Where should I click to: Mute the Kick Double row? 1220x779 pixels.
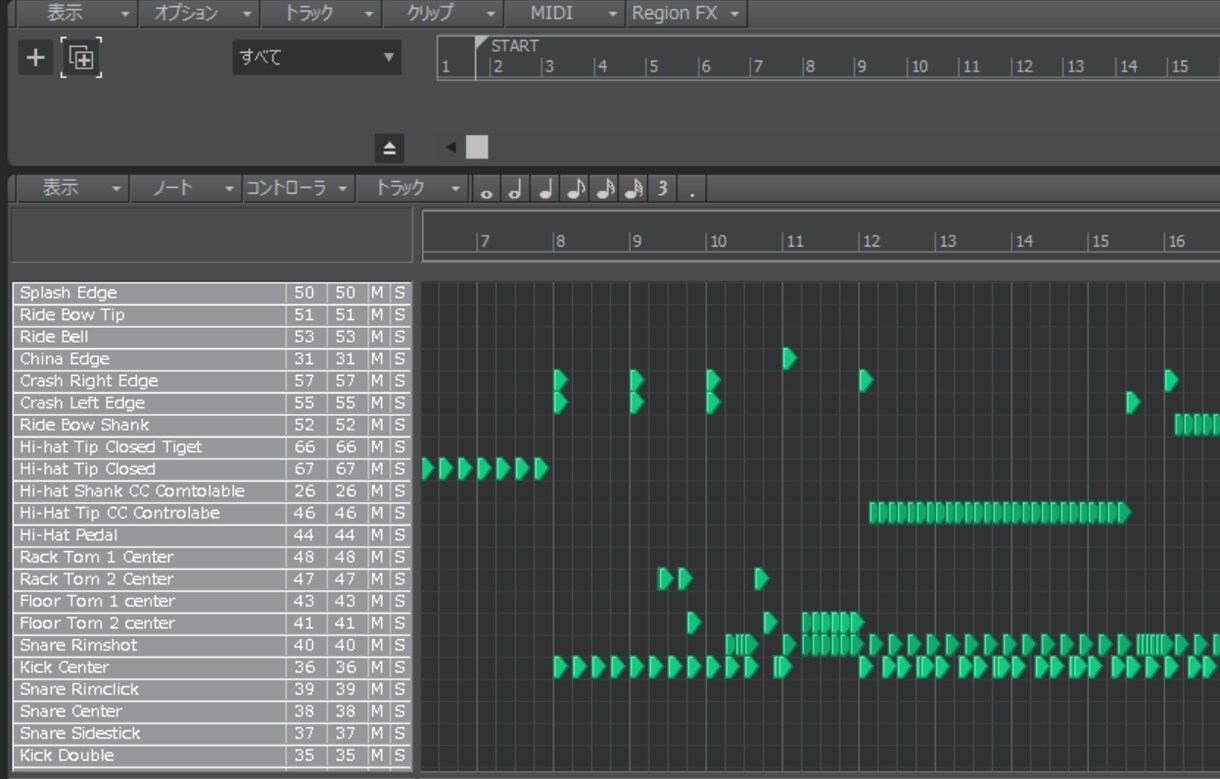(377, 755)
